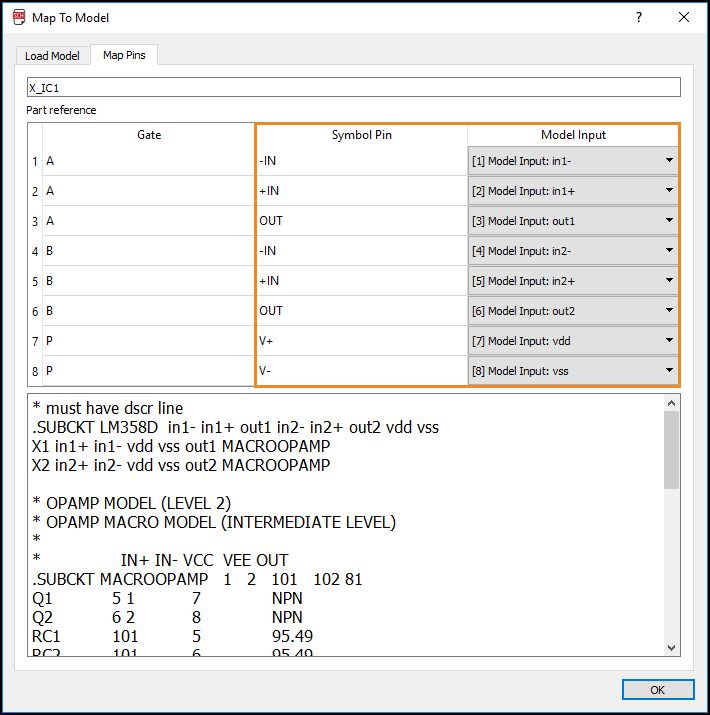Click scrollbar down arrow in netlist text
710x715 pixels.
pyautogui.click(x=672, y=648)
